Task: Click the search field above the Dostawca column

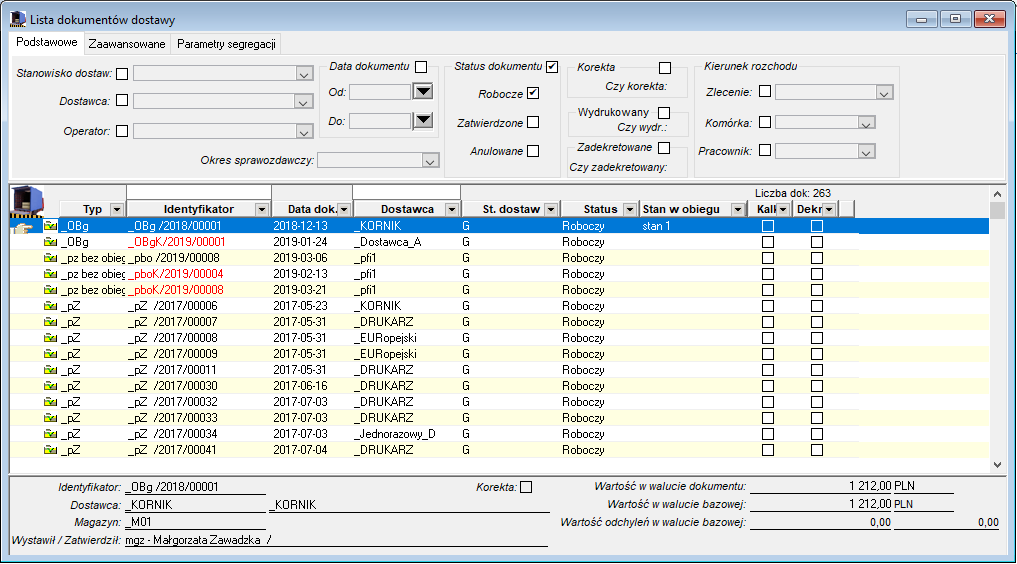Action: click(407, 192)
